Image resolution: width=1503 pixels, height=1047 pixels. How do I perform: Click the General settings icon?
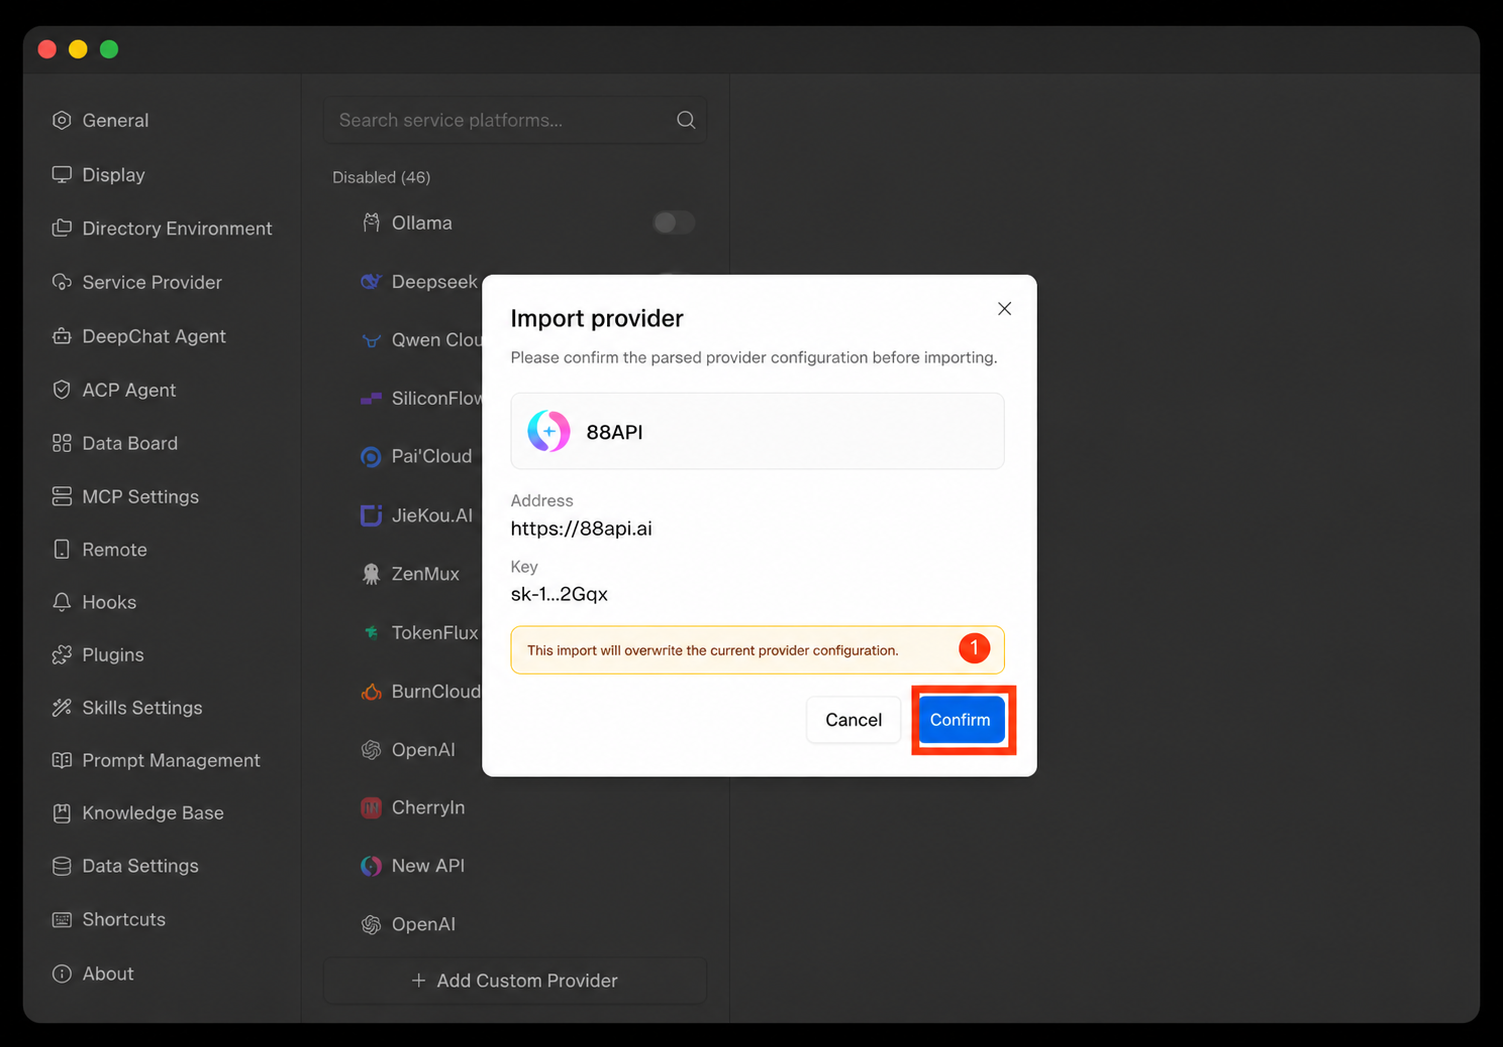point(62,120)
